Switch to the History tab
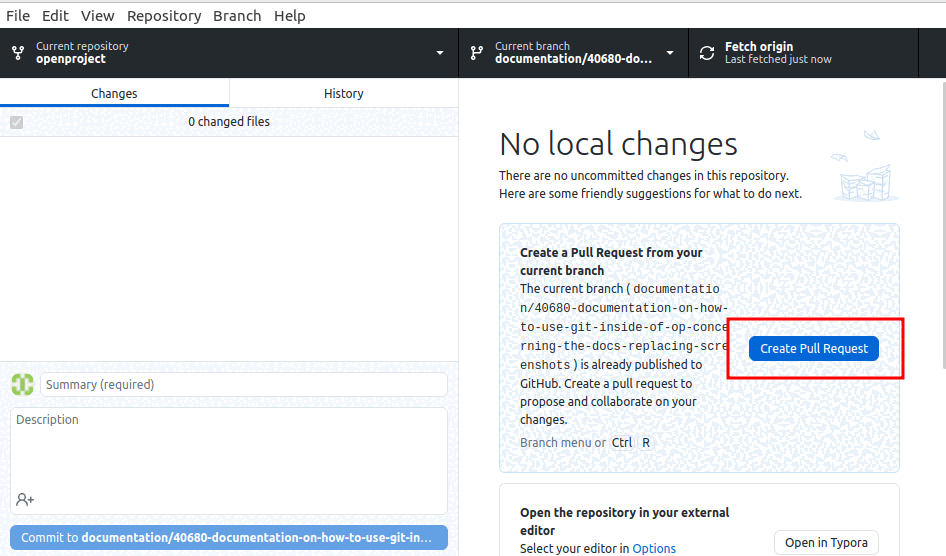946x556 pixels. [x=343, y=93]
